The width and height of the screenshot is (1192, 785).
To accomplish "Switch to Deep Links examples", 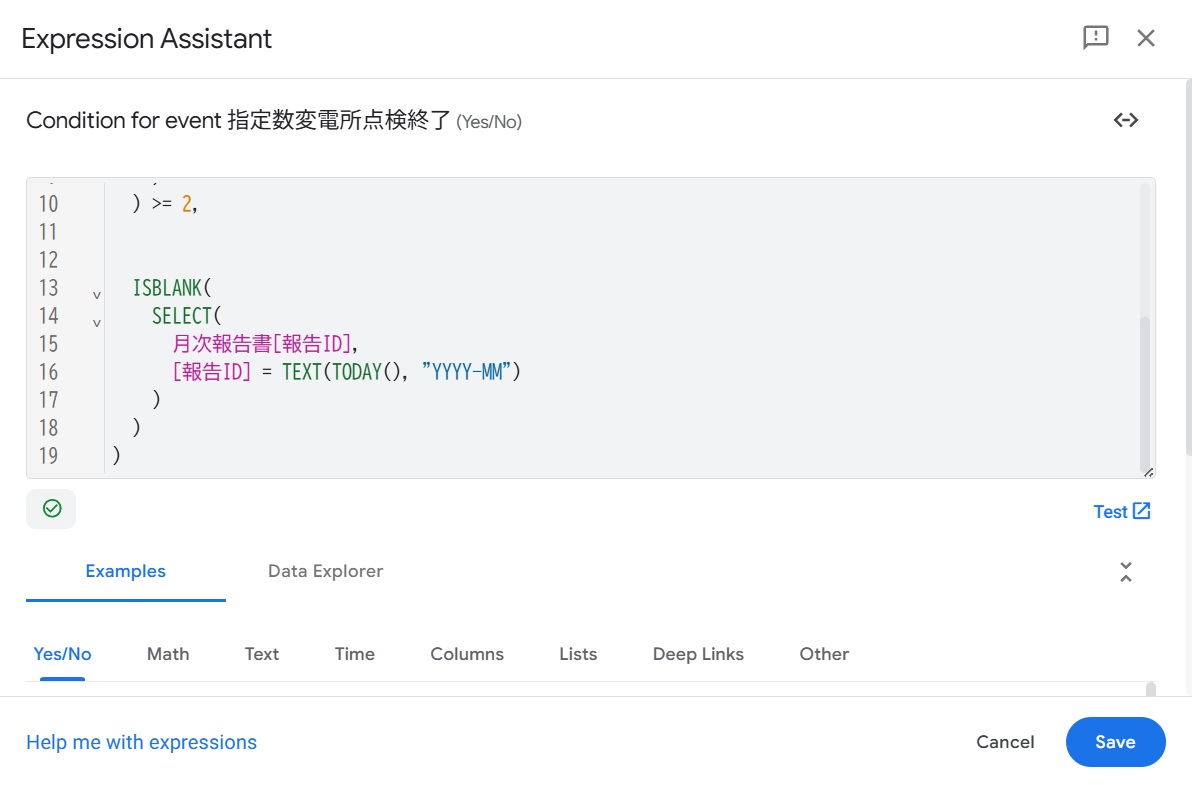I will coord(698,654).
